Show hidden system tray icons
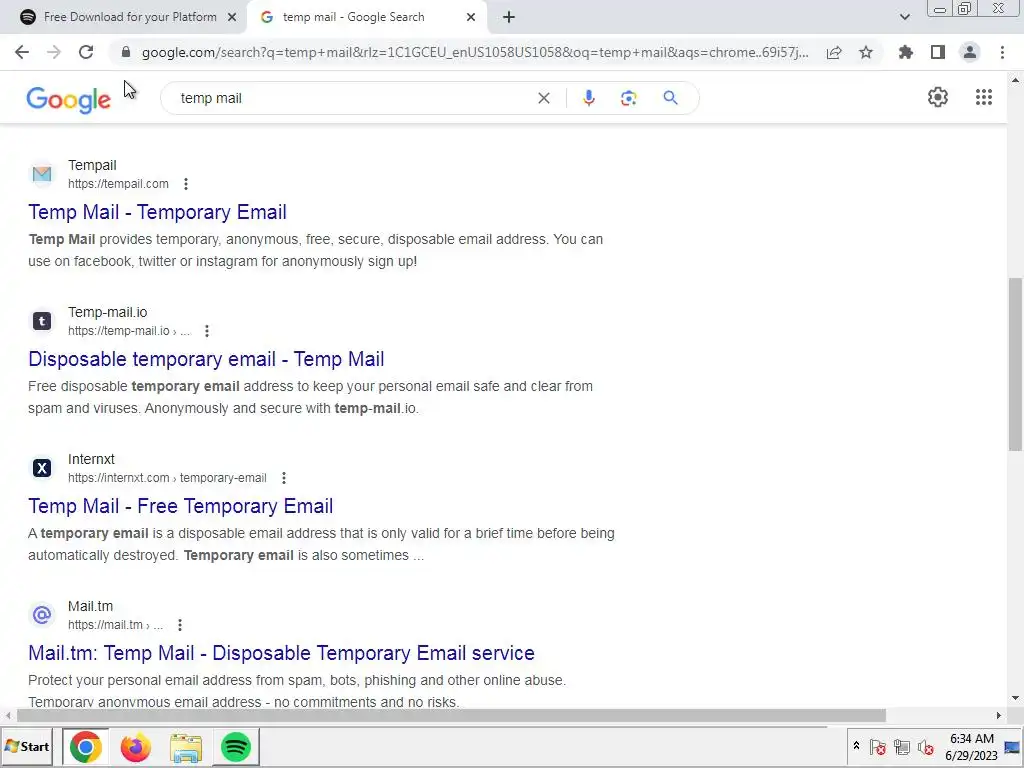The image size is (1024, 768). pyautogui.click(x=856, y=746)
